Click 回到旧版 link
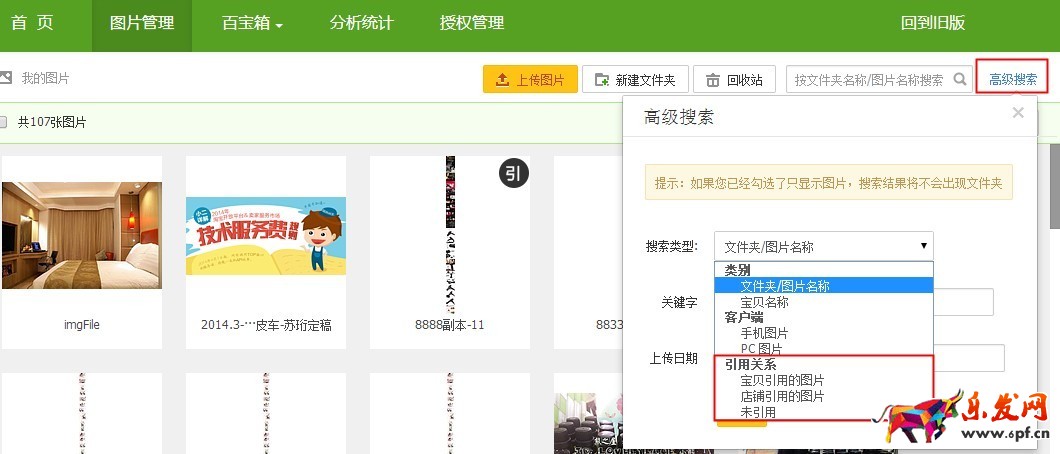The height and width of the screenshot is (454, 1060). (x=933, y=22)
